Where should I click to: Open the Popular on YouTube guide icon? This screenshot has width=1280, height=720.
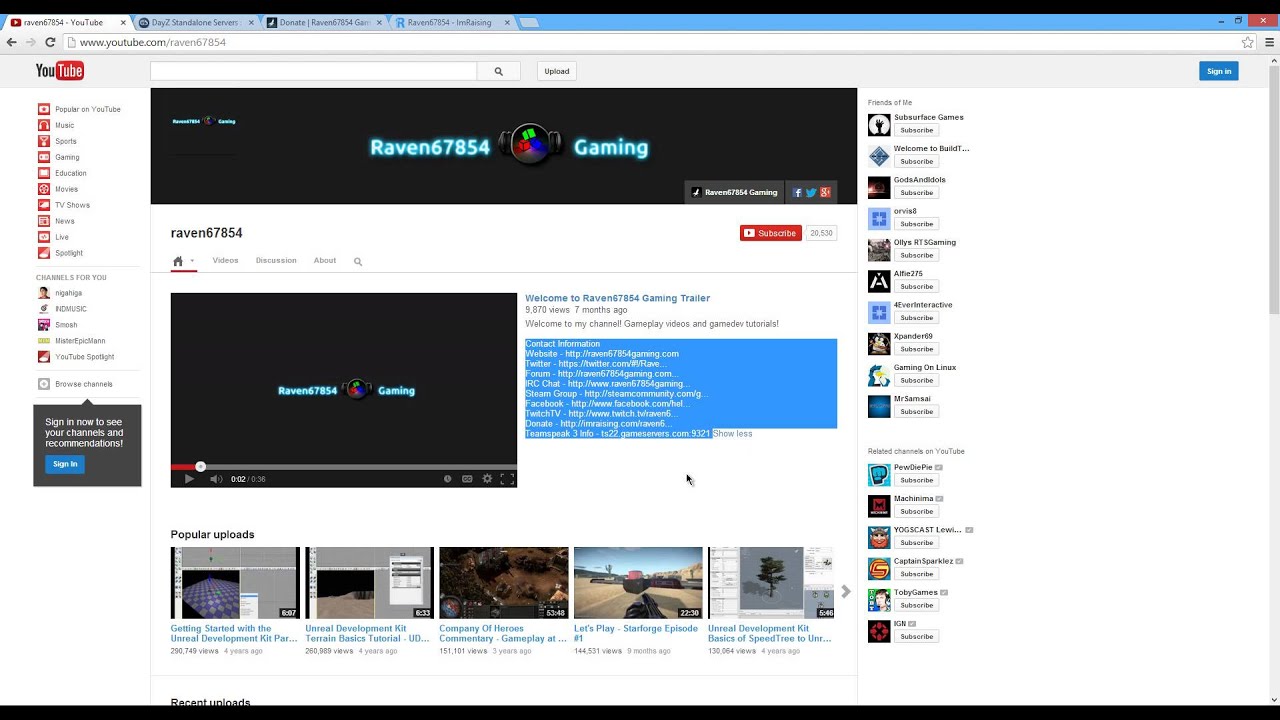click(44, 109)
